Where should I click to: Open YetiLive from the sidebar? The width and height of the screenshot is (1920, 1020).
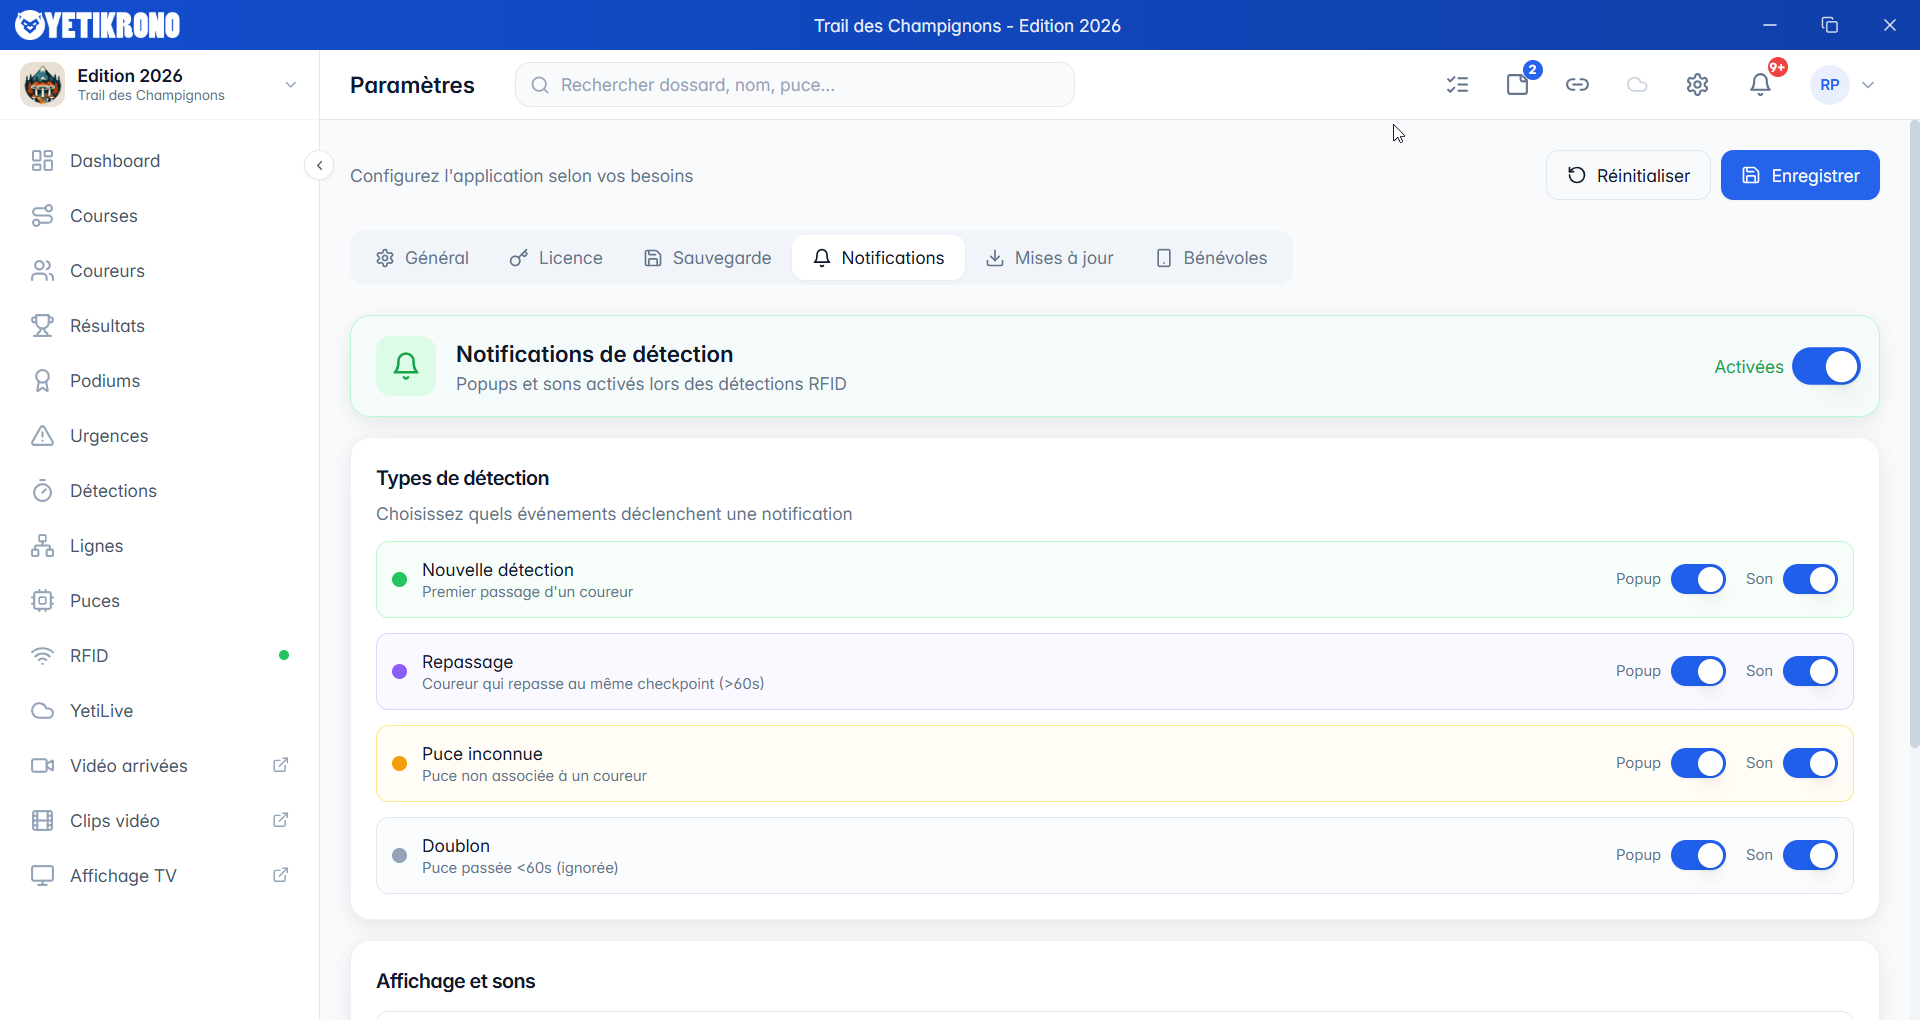[x=101, y=710]
